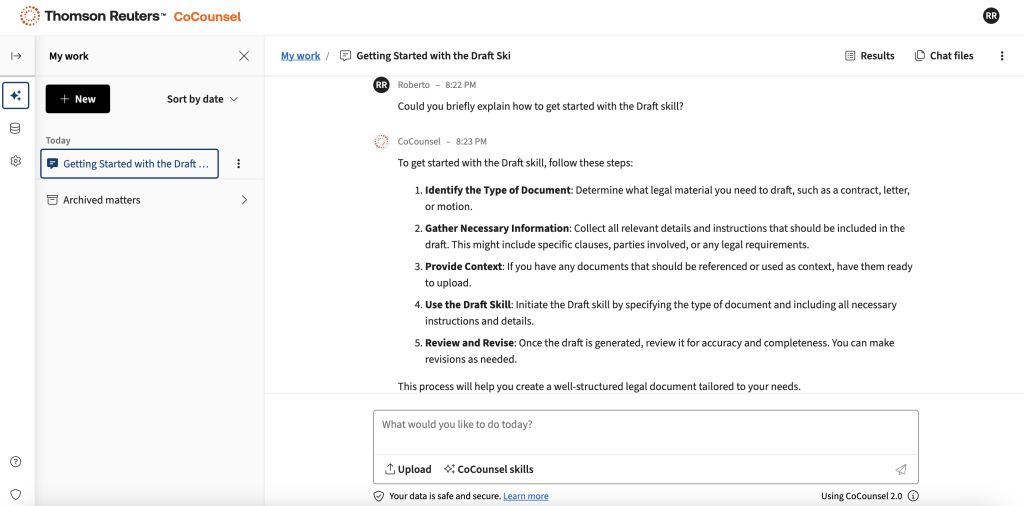Click the info icon beside CoCounsel 2.0

pyautogui.click(x=913, y=496)
